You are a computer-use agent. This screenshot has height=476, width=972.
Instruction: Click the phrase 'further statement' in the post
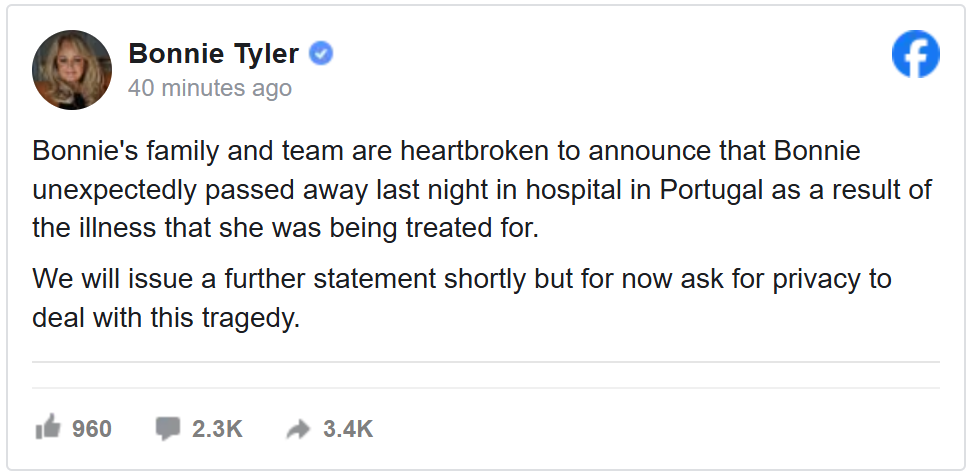(x=330, y=279)
